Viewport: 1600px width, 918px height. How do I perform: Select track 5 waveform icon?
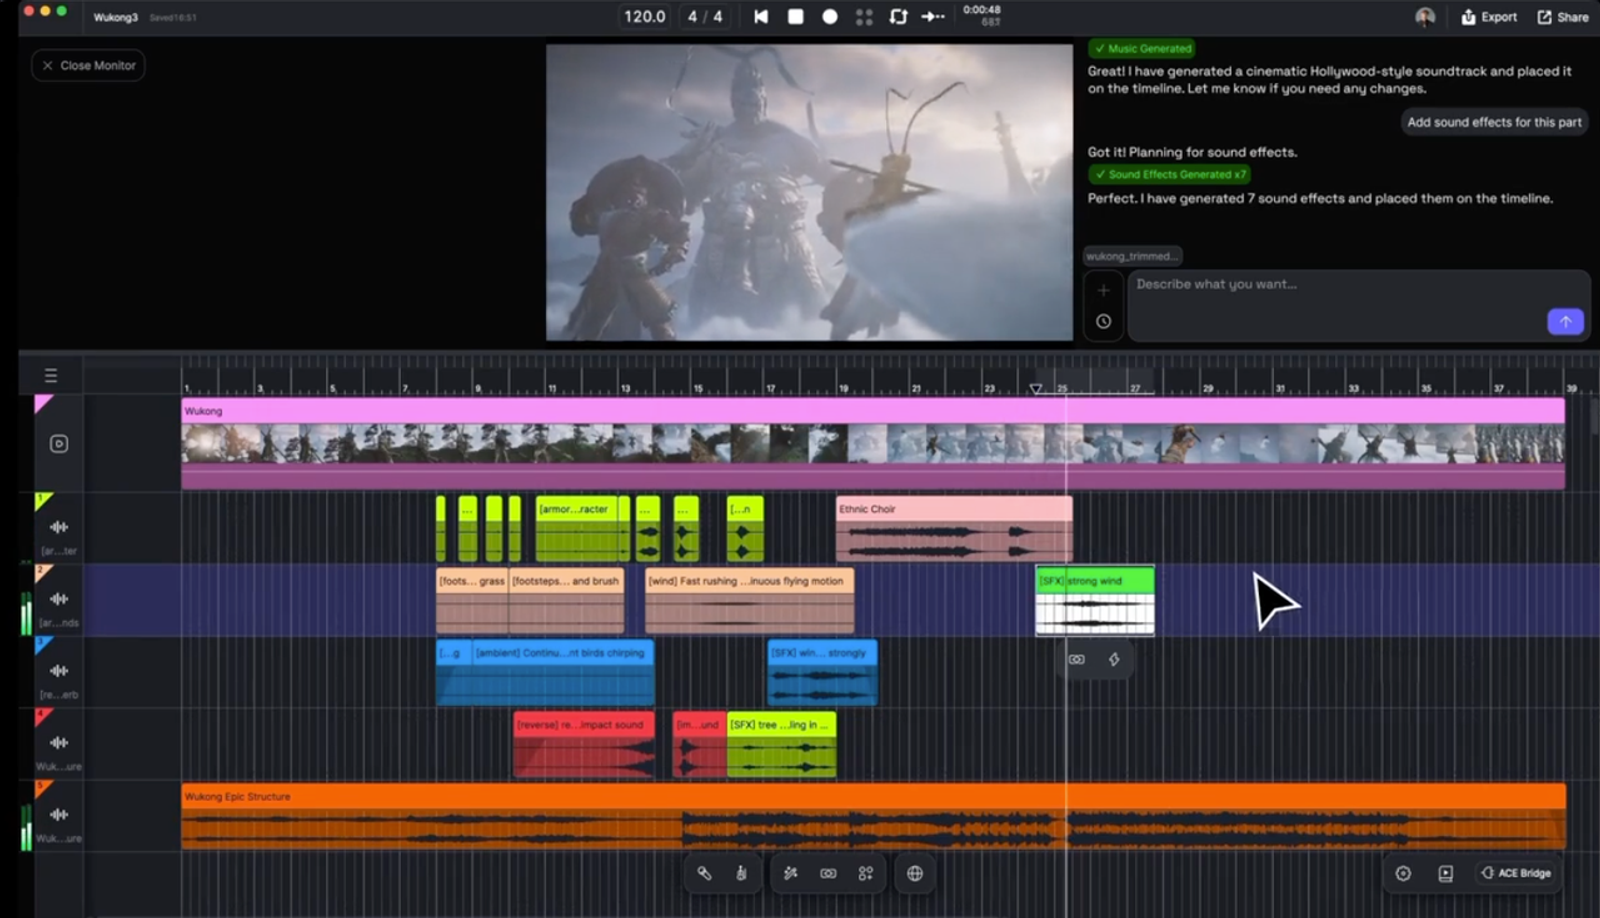click(x=59, y=814)
